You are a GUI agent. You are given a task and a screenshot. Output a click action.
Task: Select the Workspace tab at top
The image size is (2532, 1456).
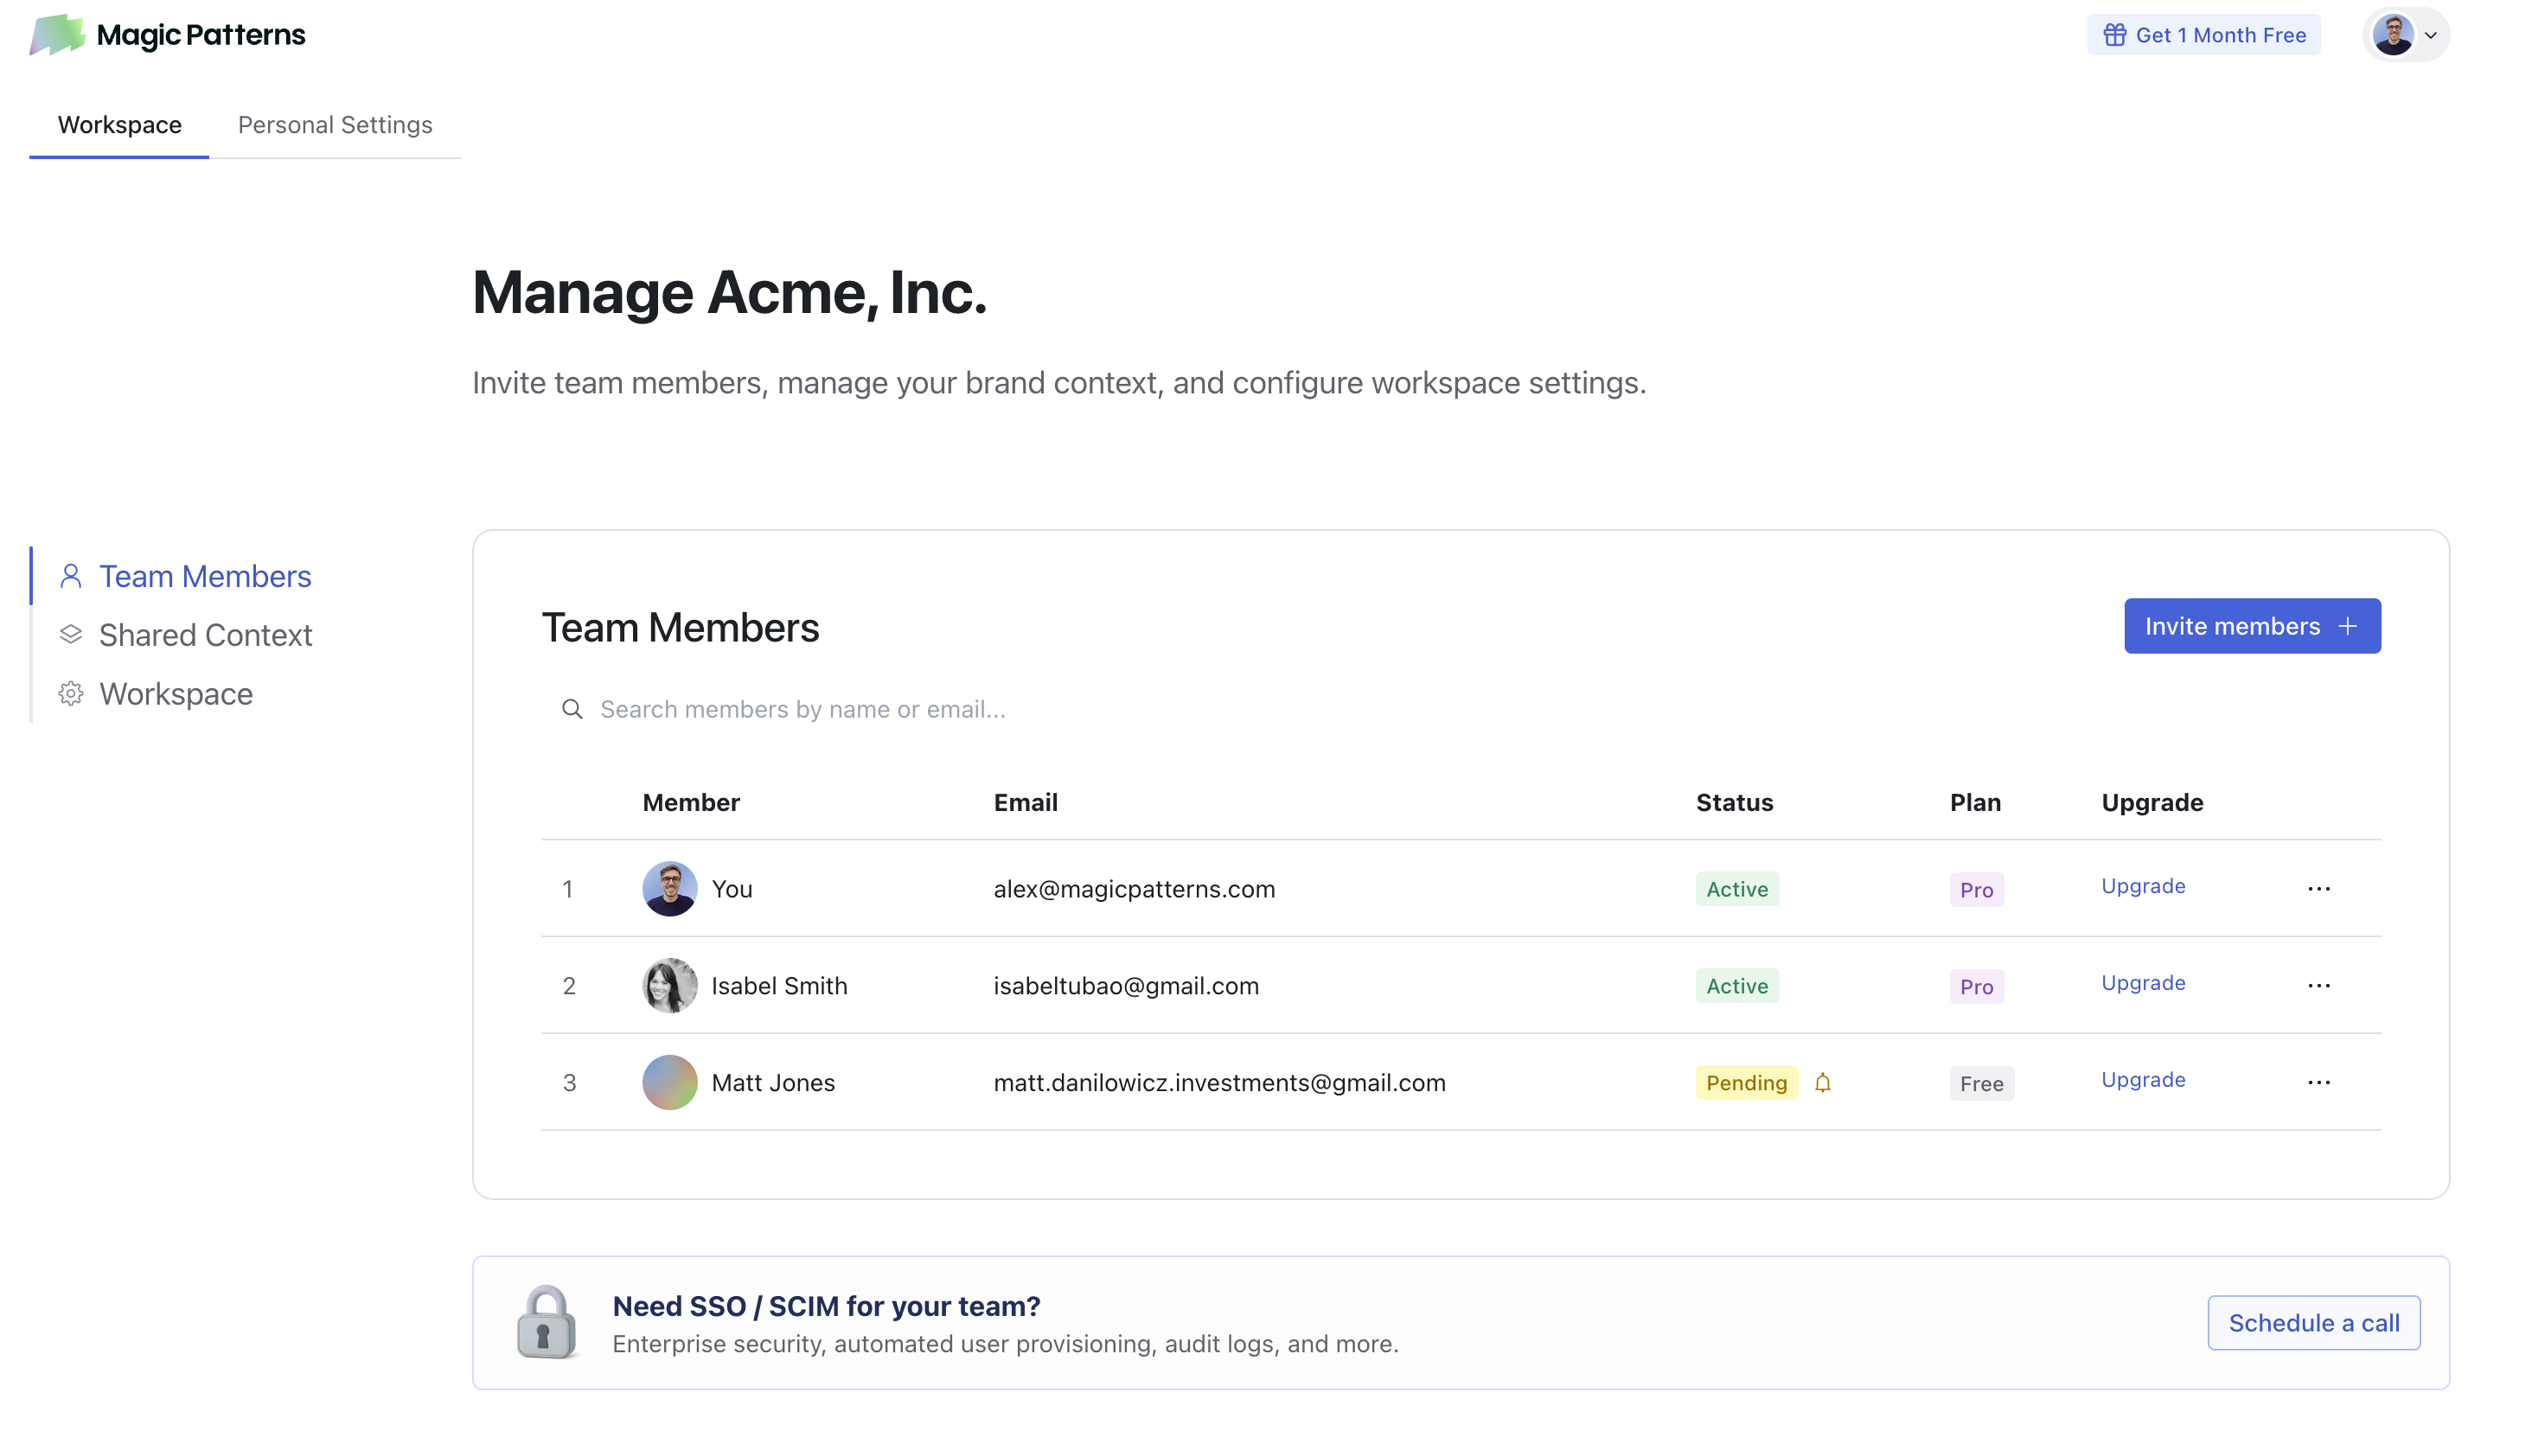(119, 125)
